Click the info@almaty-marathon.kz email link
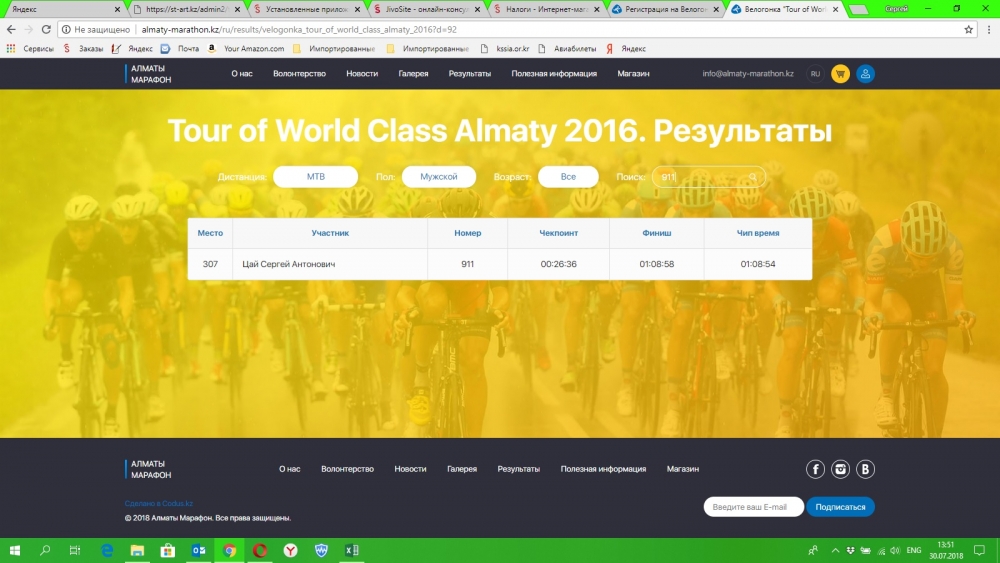The width and height of the screenshot is (1000, 563). 749,74
